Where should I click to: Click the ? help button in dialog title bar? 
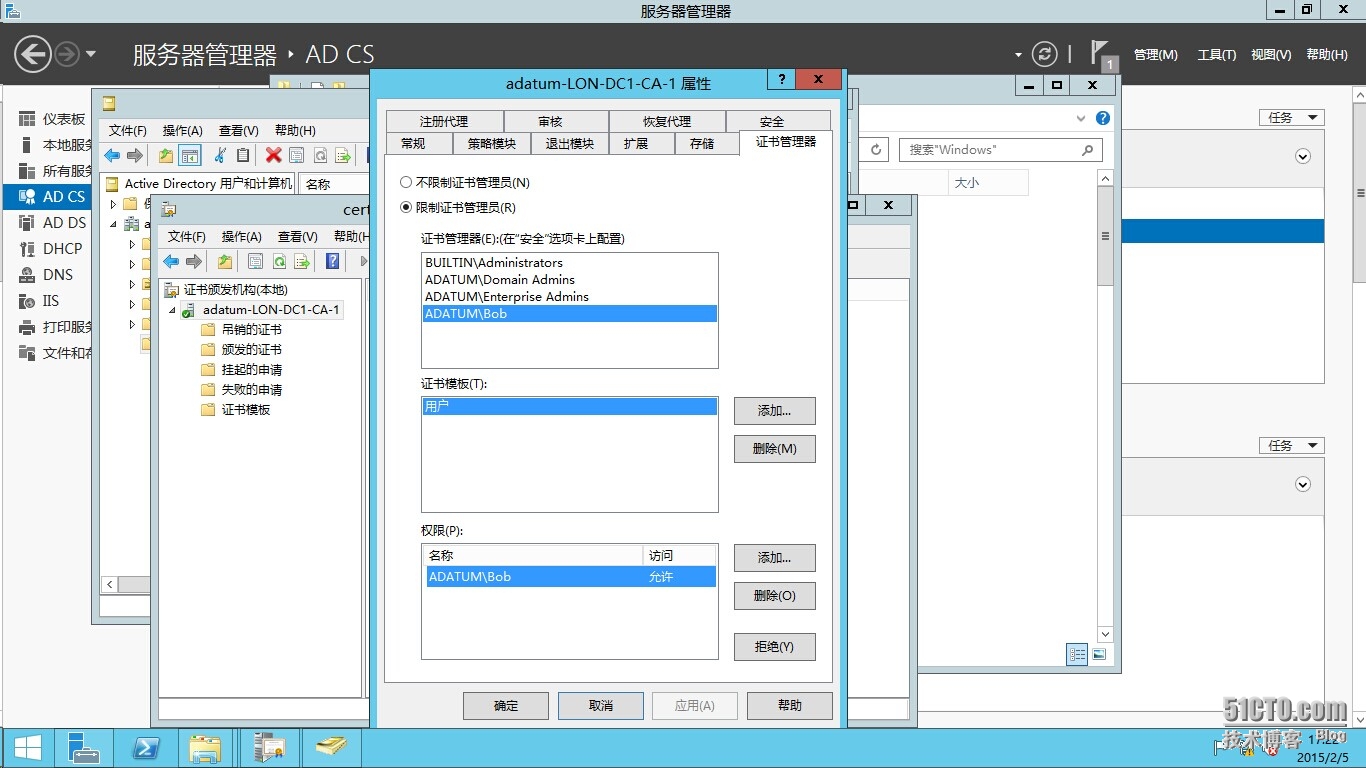(781, 80)
